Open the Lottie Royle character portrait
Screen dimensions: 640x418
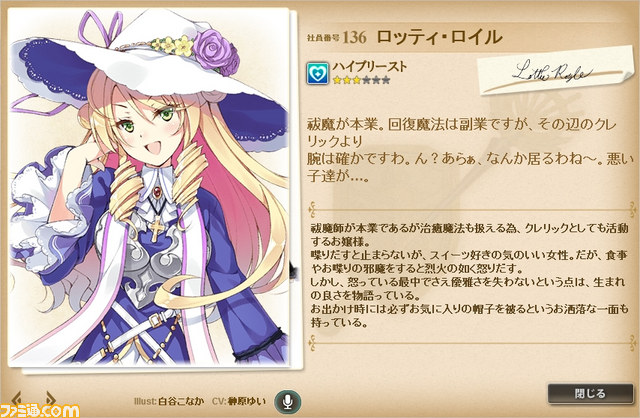[x=149, y=187]
